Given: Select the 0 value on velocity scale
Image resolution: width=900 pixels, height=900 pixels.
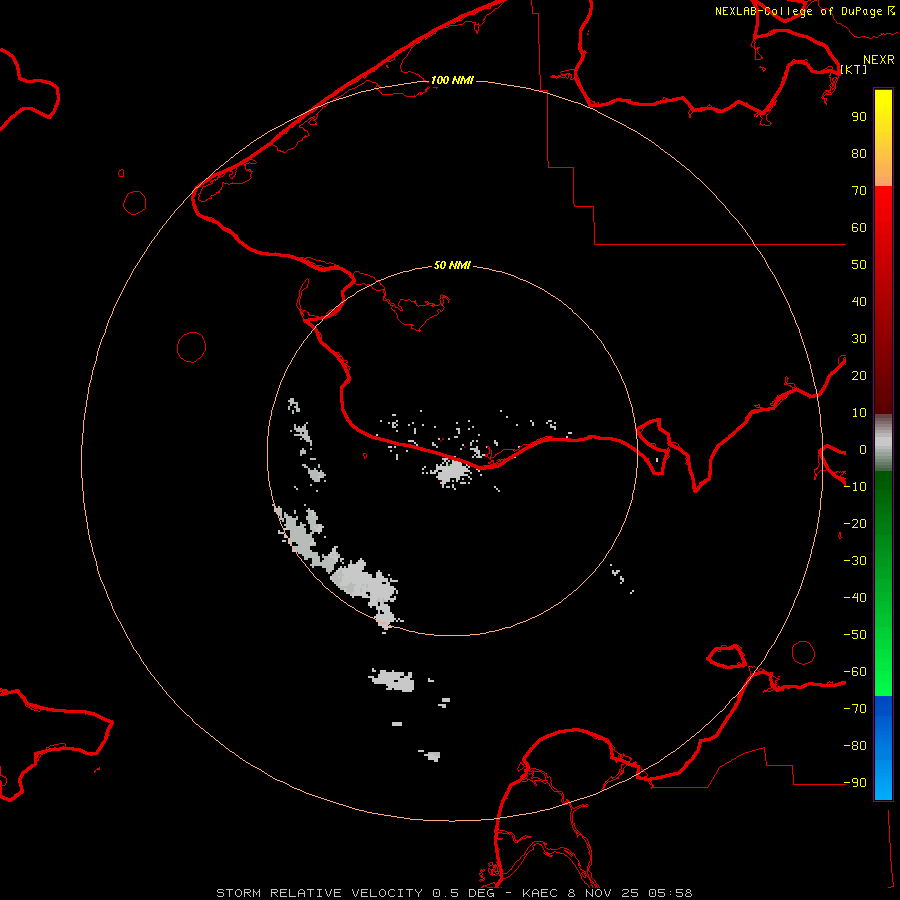Looking at the screenshot, I should (x=863, y=450).
